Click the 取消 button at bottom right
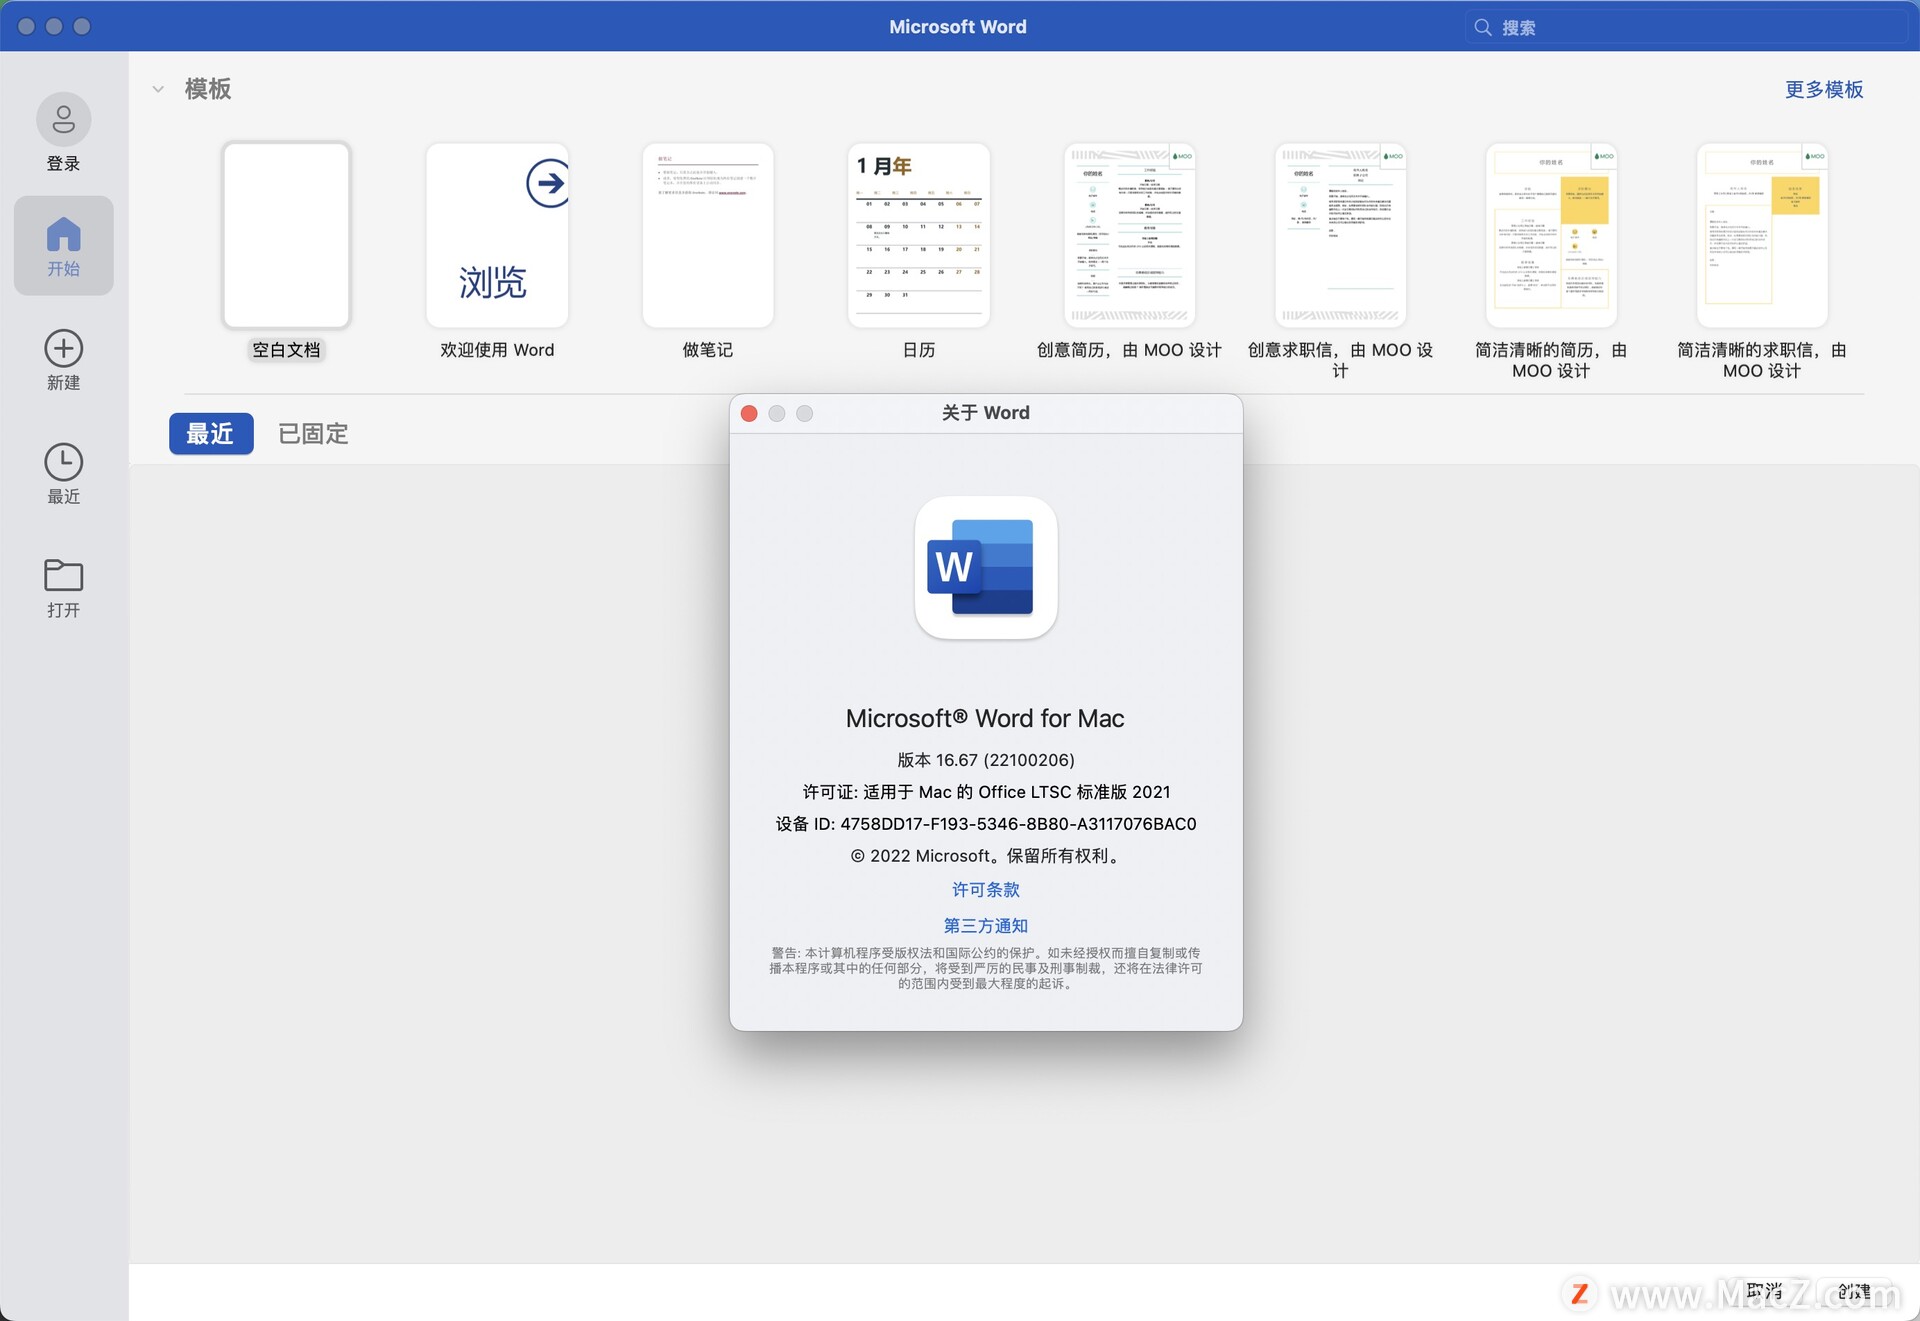This screenshot has height=1321, width=1920. (1764, 1292)
